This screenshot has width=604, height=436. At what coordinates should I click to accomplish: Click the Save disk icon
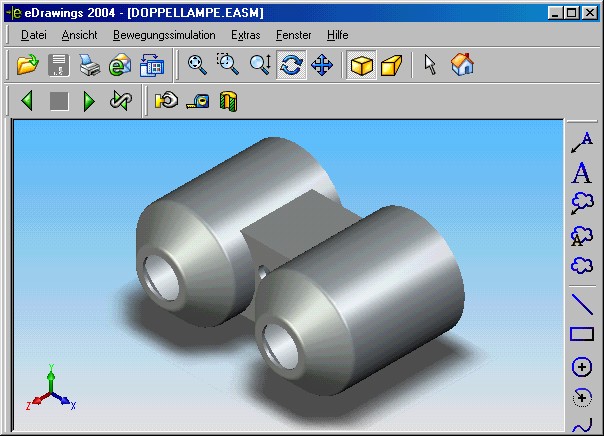click(x=59, y=64)
